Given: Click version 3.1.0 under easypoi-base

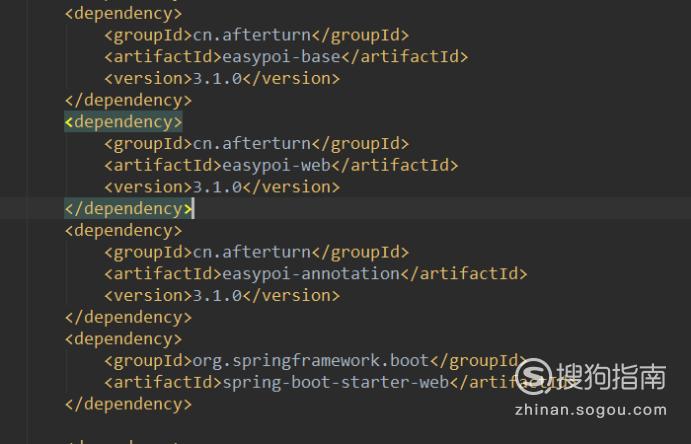Looking at the screenshot, I should 222,79.
